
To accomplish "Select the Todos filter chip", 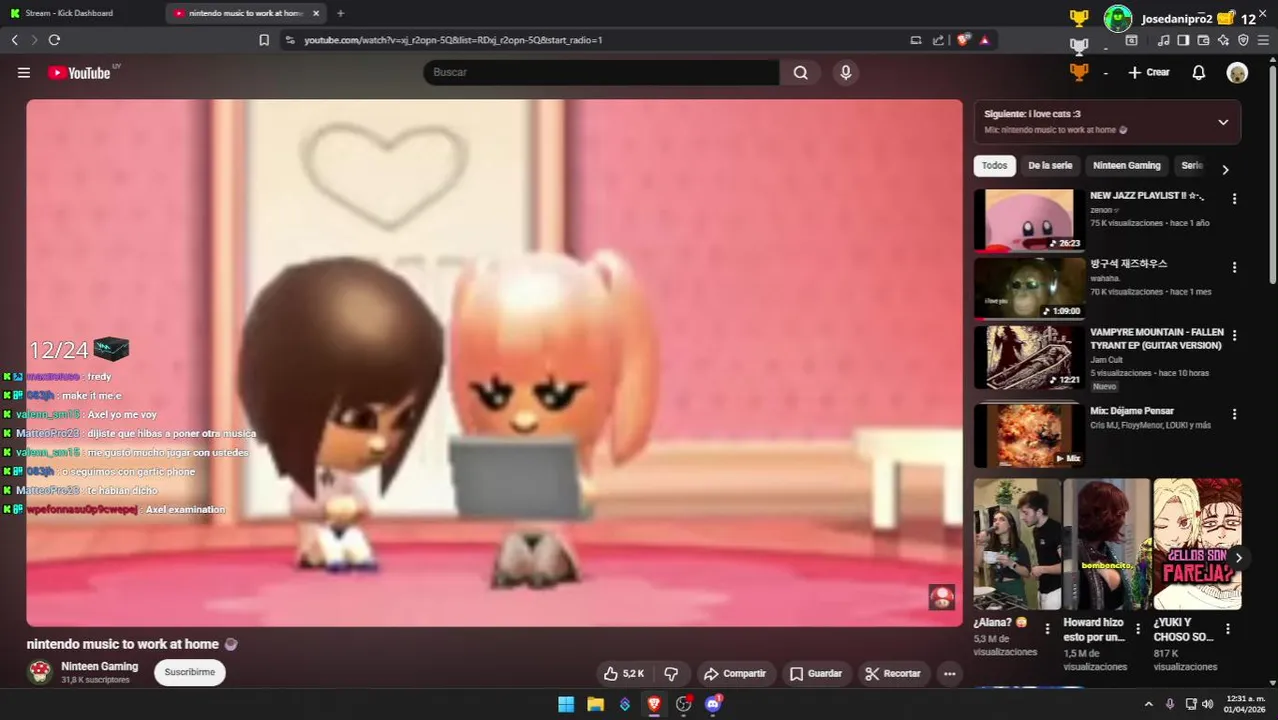I will tap(994, 166).
